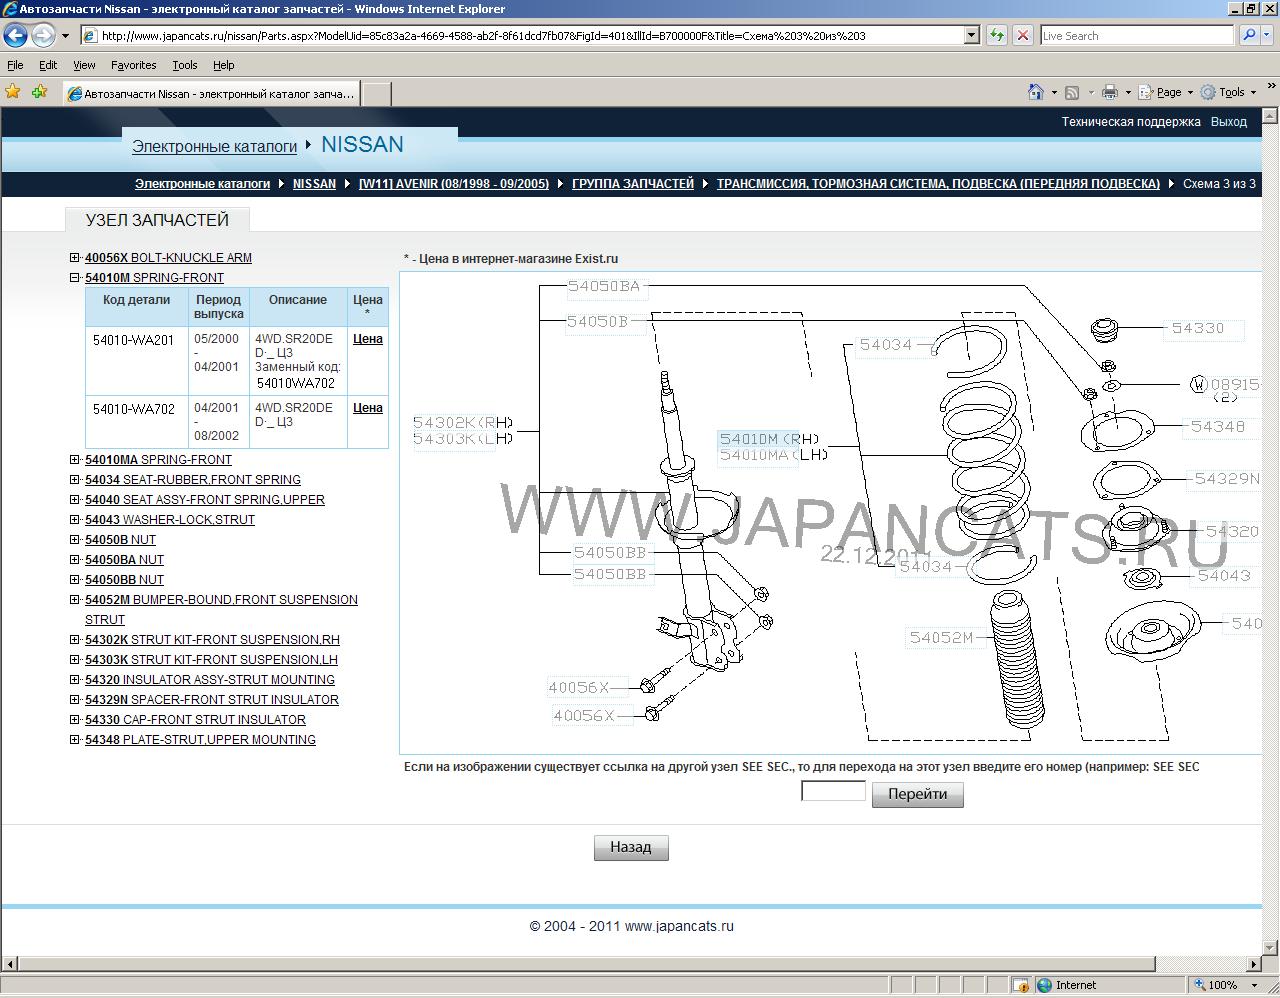Image resolution: width=1280 pixels, height=998 pixels.
Task: Click the Refresh page icon
Action: [x=996, y=35]
